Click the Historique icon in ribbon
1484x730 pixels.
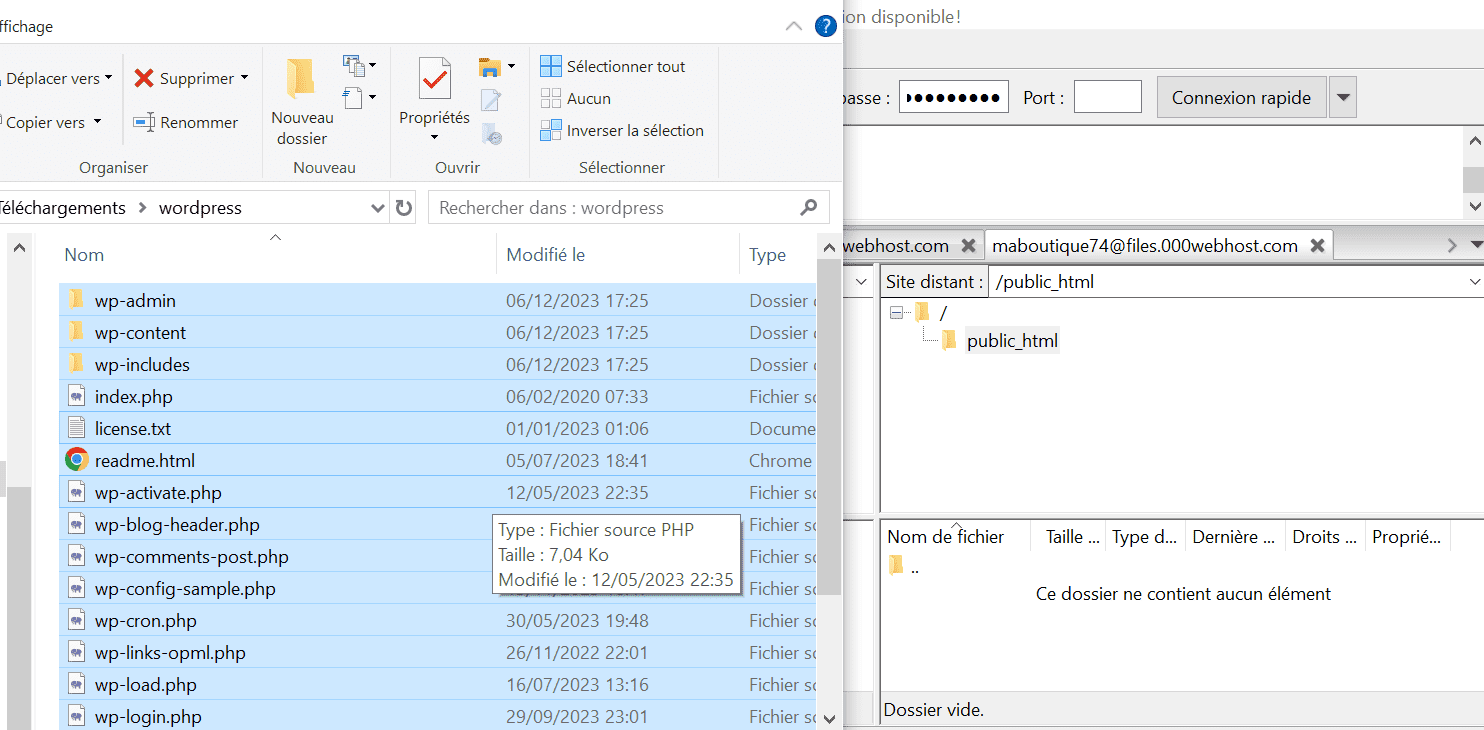click(490, 133)
